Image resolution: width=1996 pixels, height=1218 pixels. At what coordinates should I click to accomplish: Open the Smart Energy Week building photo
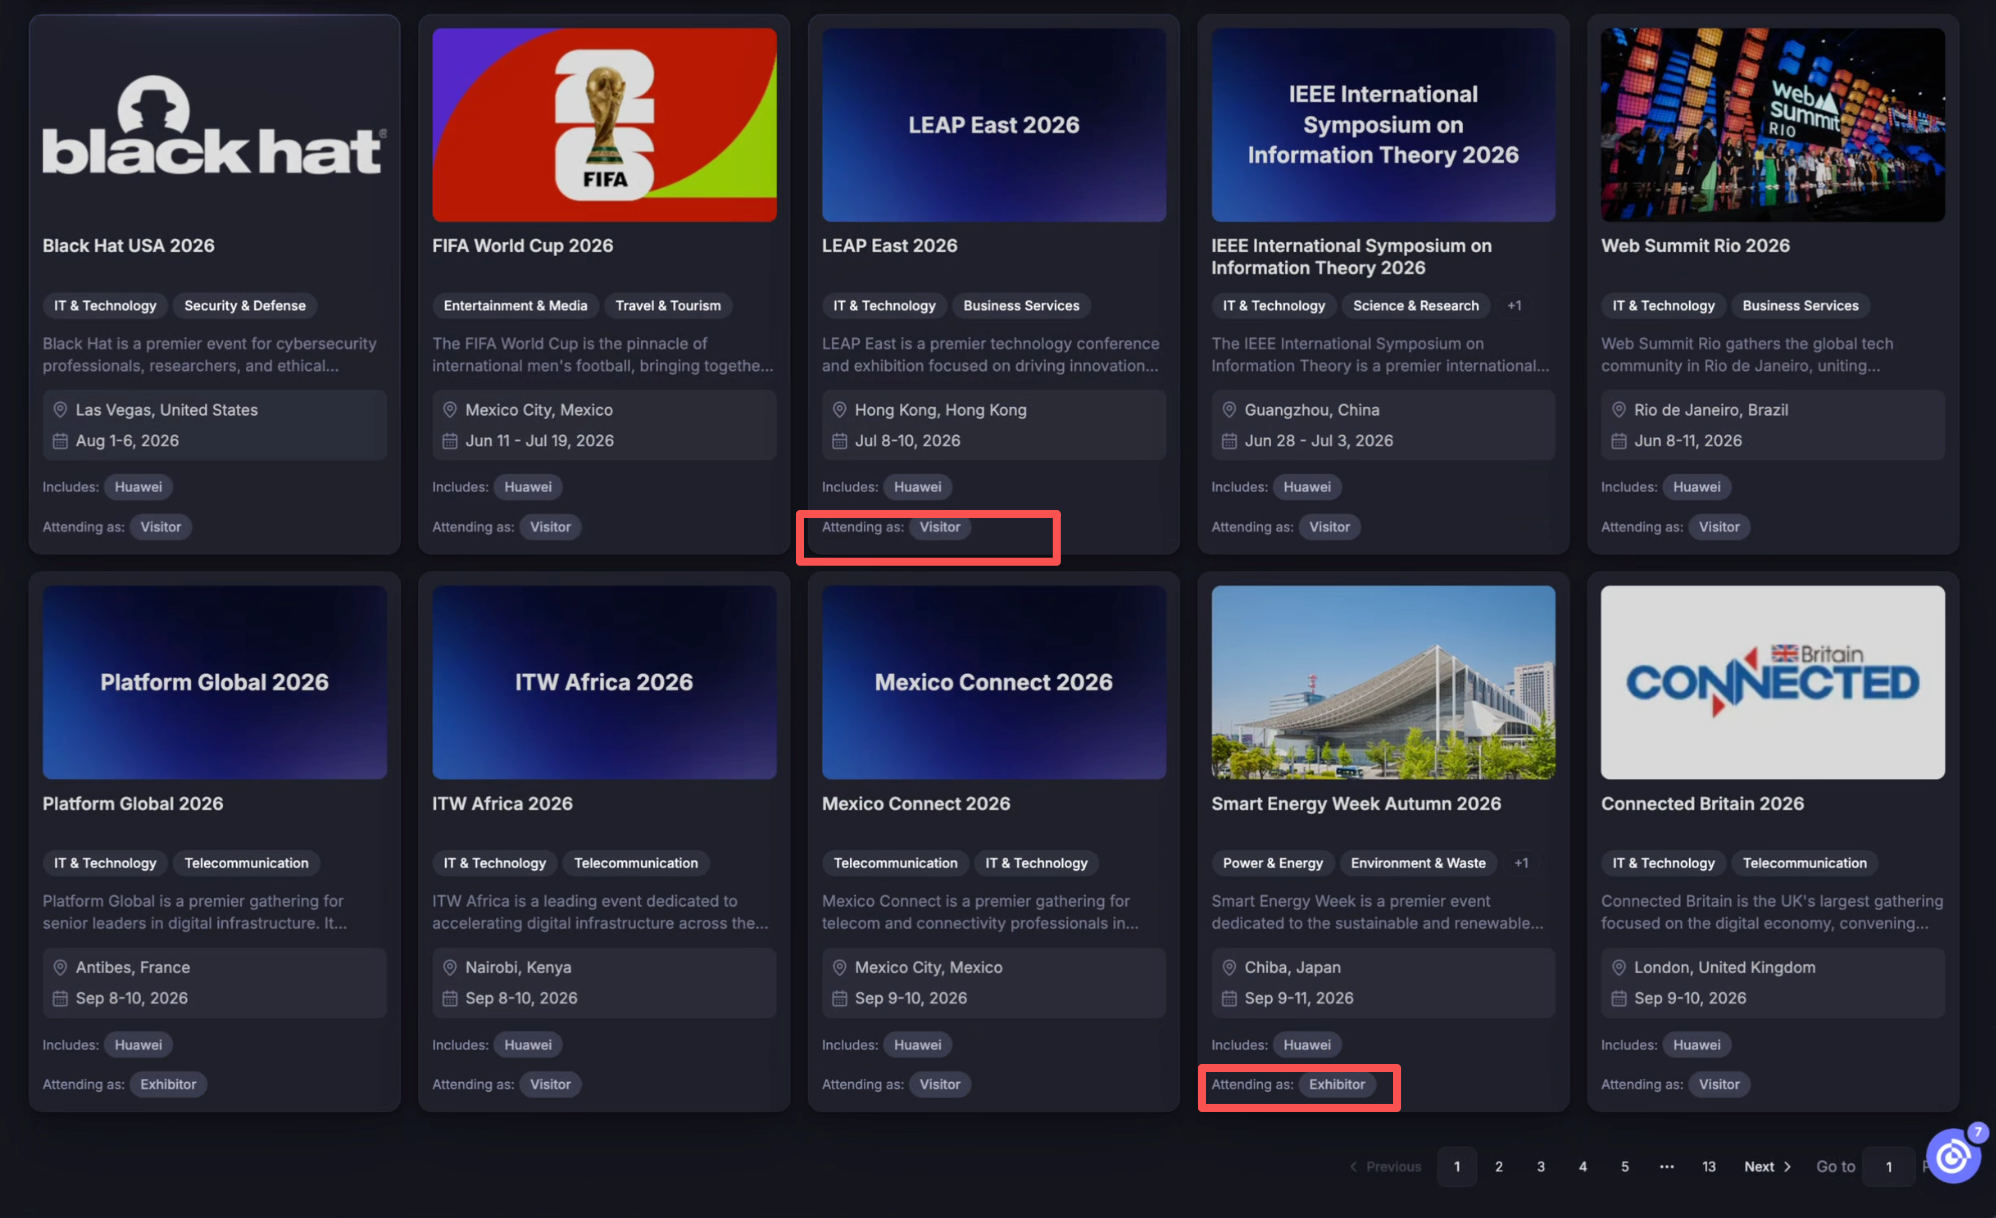pos(1383,682)
